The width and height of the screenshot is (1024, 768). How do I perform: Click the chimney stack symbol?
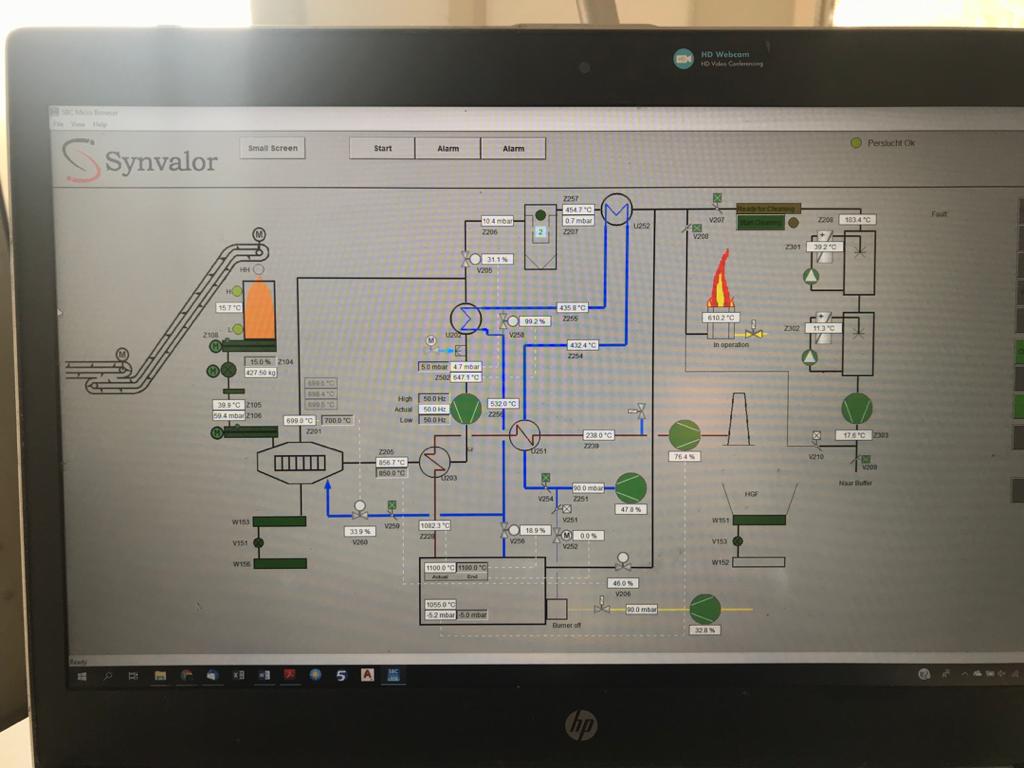click(739, 419)
